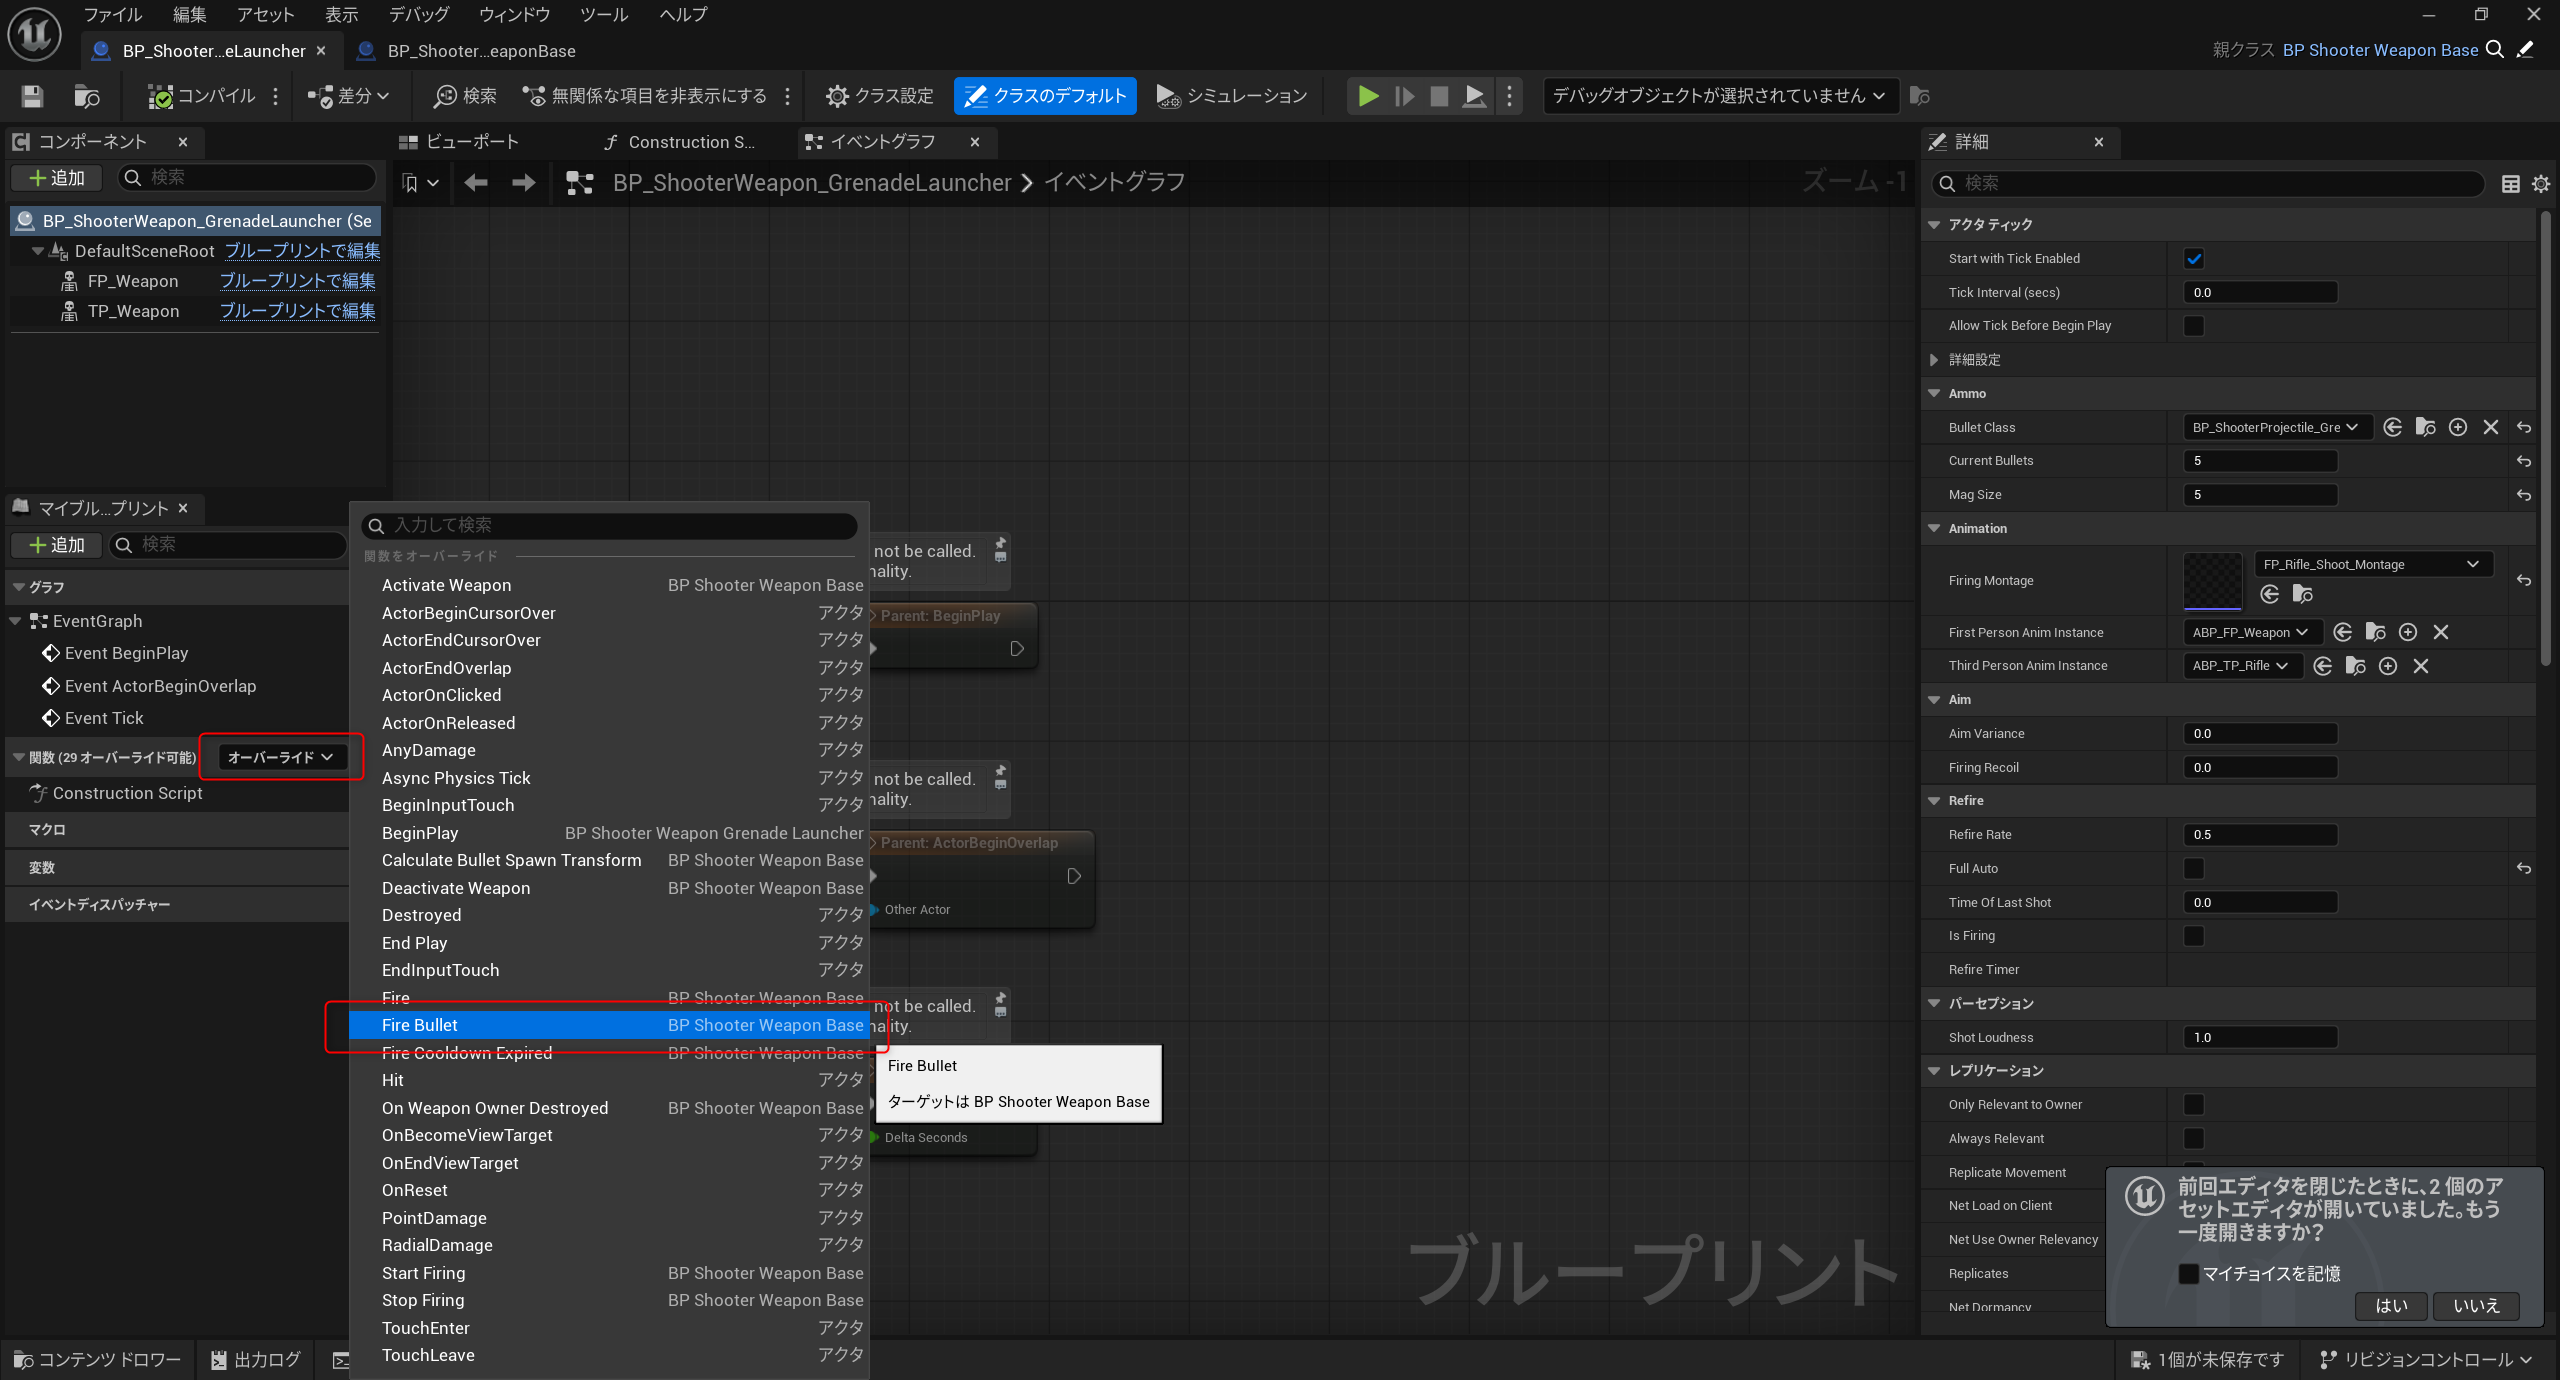The height and width of the screenshot is (1380, 2560).
Task: Enable the Full Auto checkbox
Action: [2193, 868]
